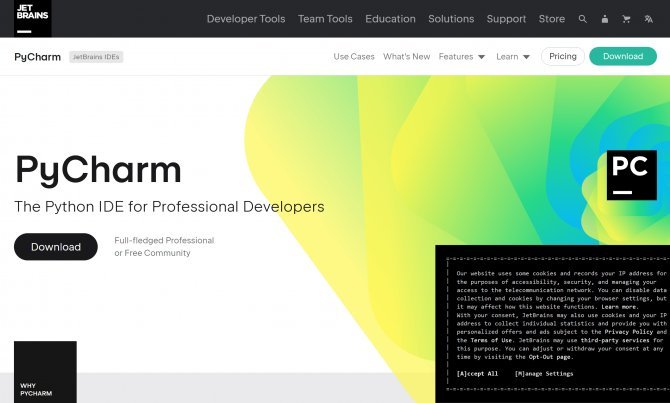Click 'Full-fledged Professional' text

coord(164,241)
